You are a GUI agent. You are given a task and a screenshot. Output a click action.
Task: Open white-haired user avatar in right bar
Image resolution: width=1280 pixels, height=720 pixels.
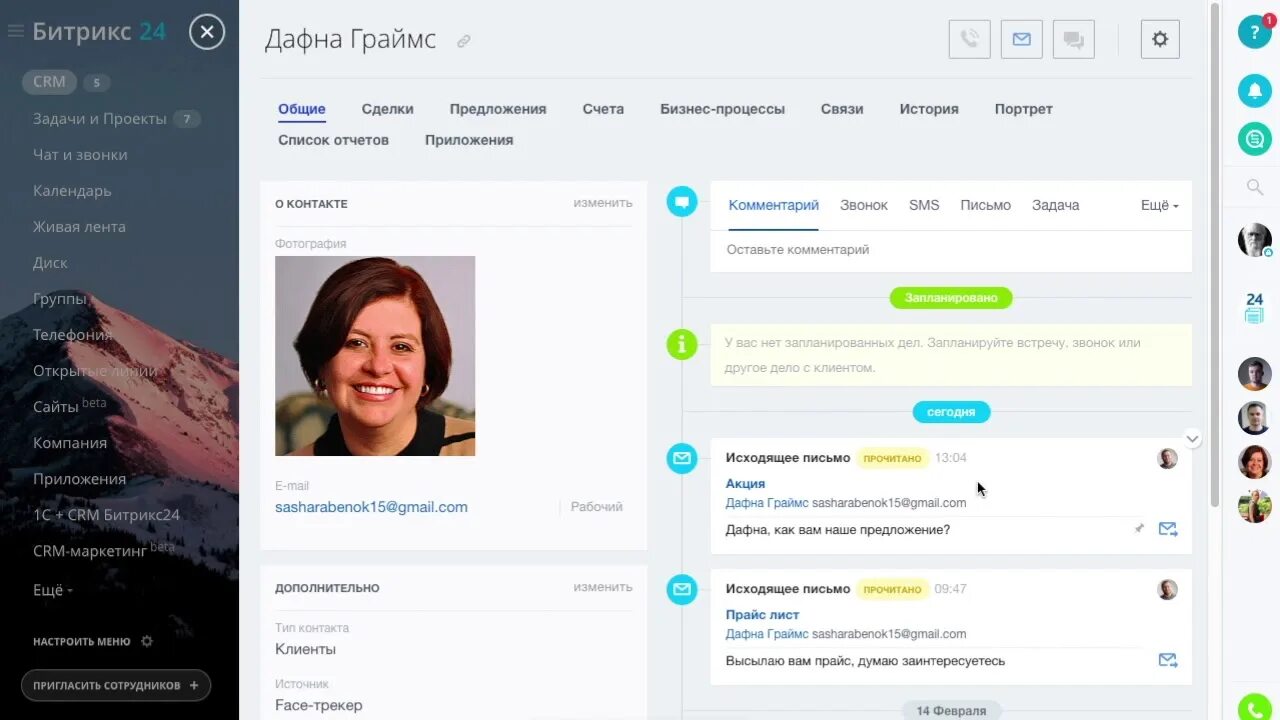click(1254, 240)
